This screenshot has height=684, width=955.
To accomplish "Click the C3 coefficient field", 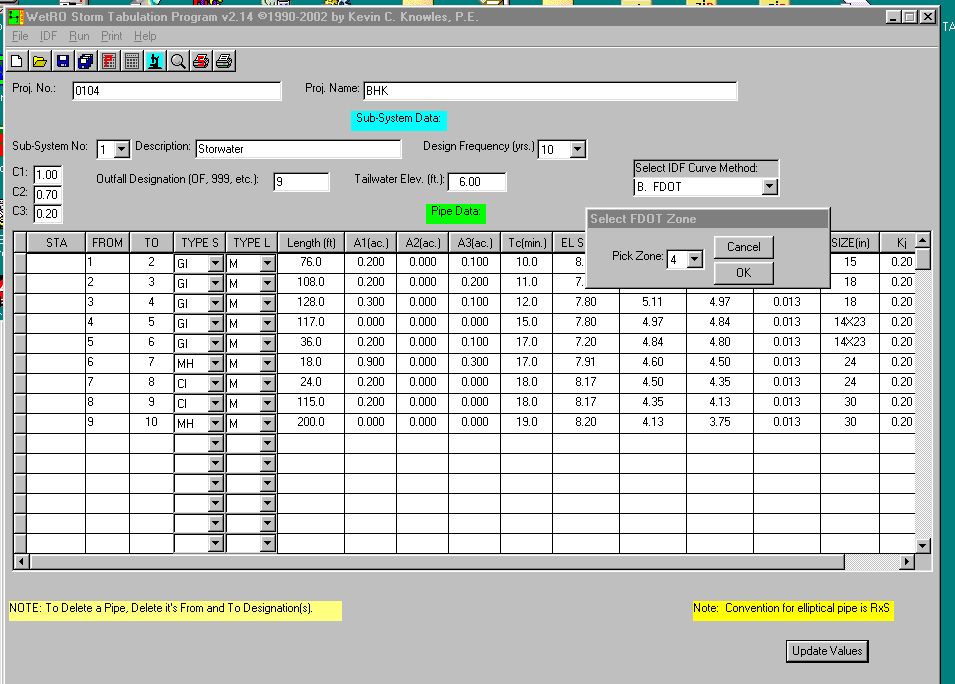I will pyautogui.click(x=48, y=214).
